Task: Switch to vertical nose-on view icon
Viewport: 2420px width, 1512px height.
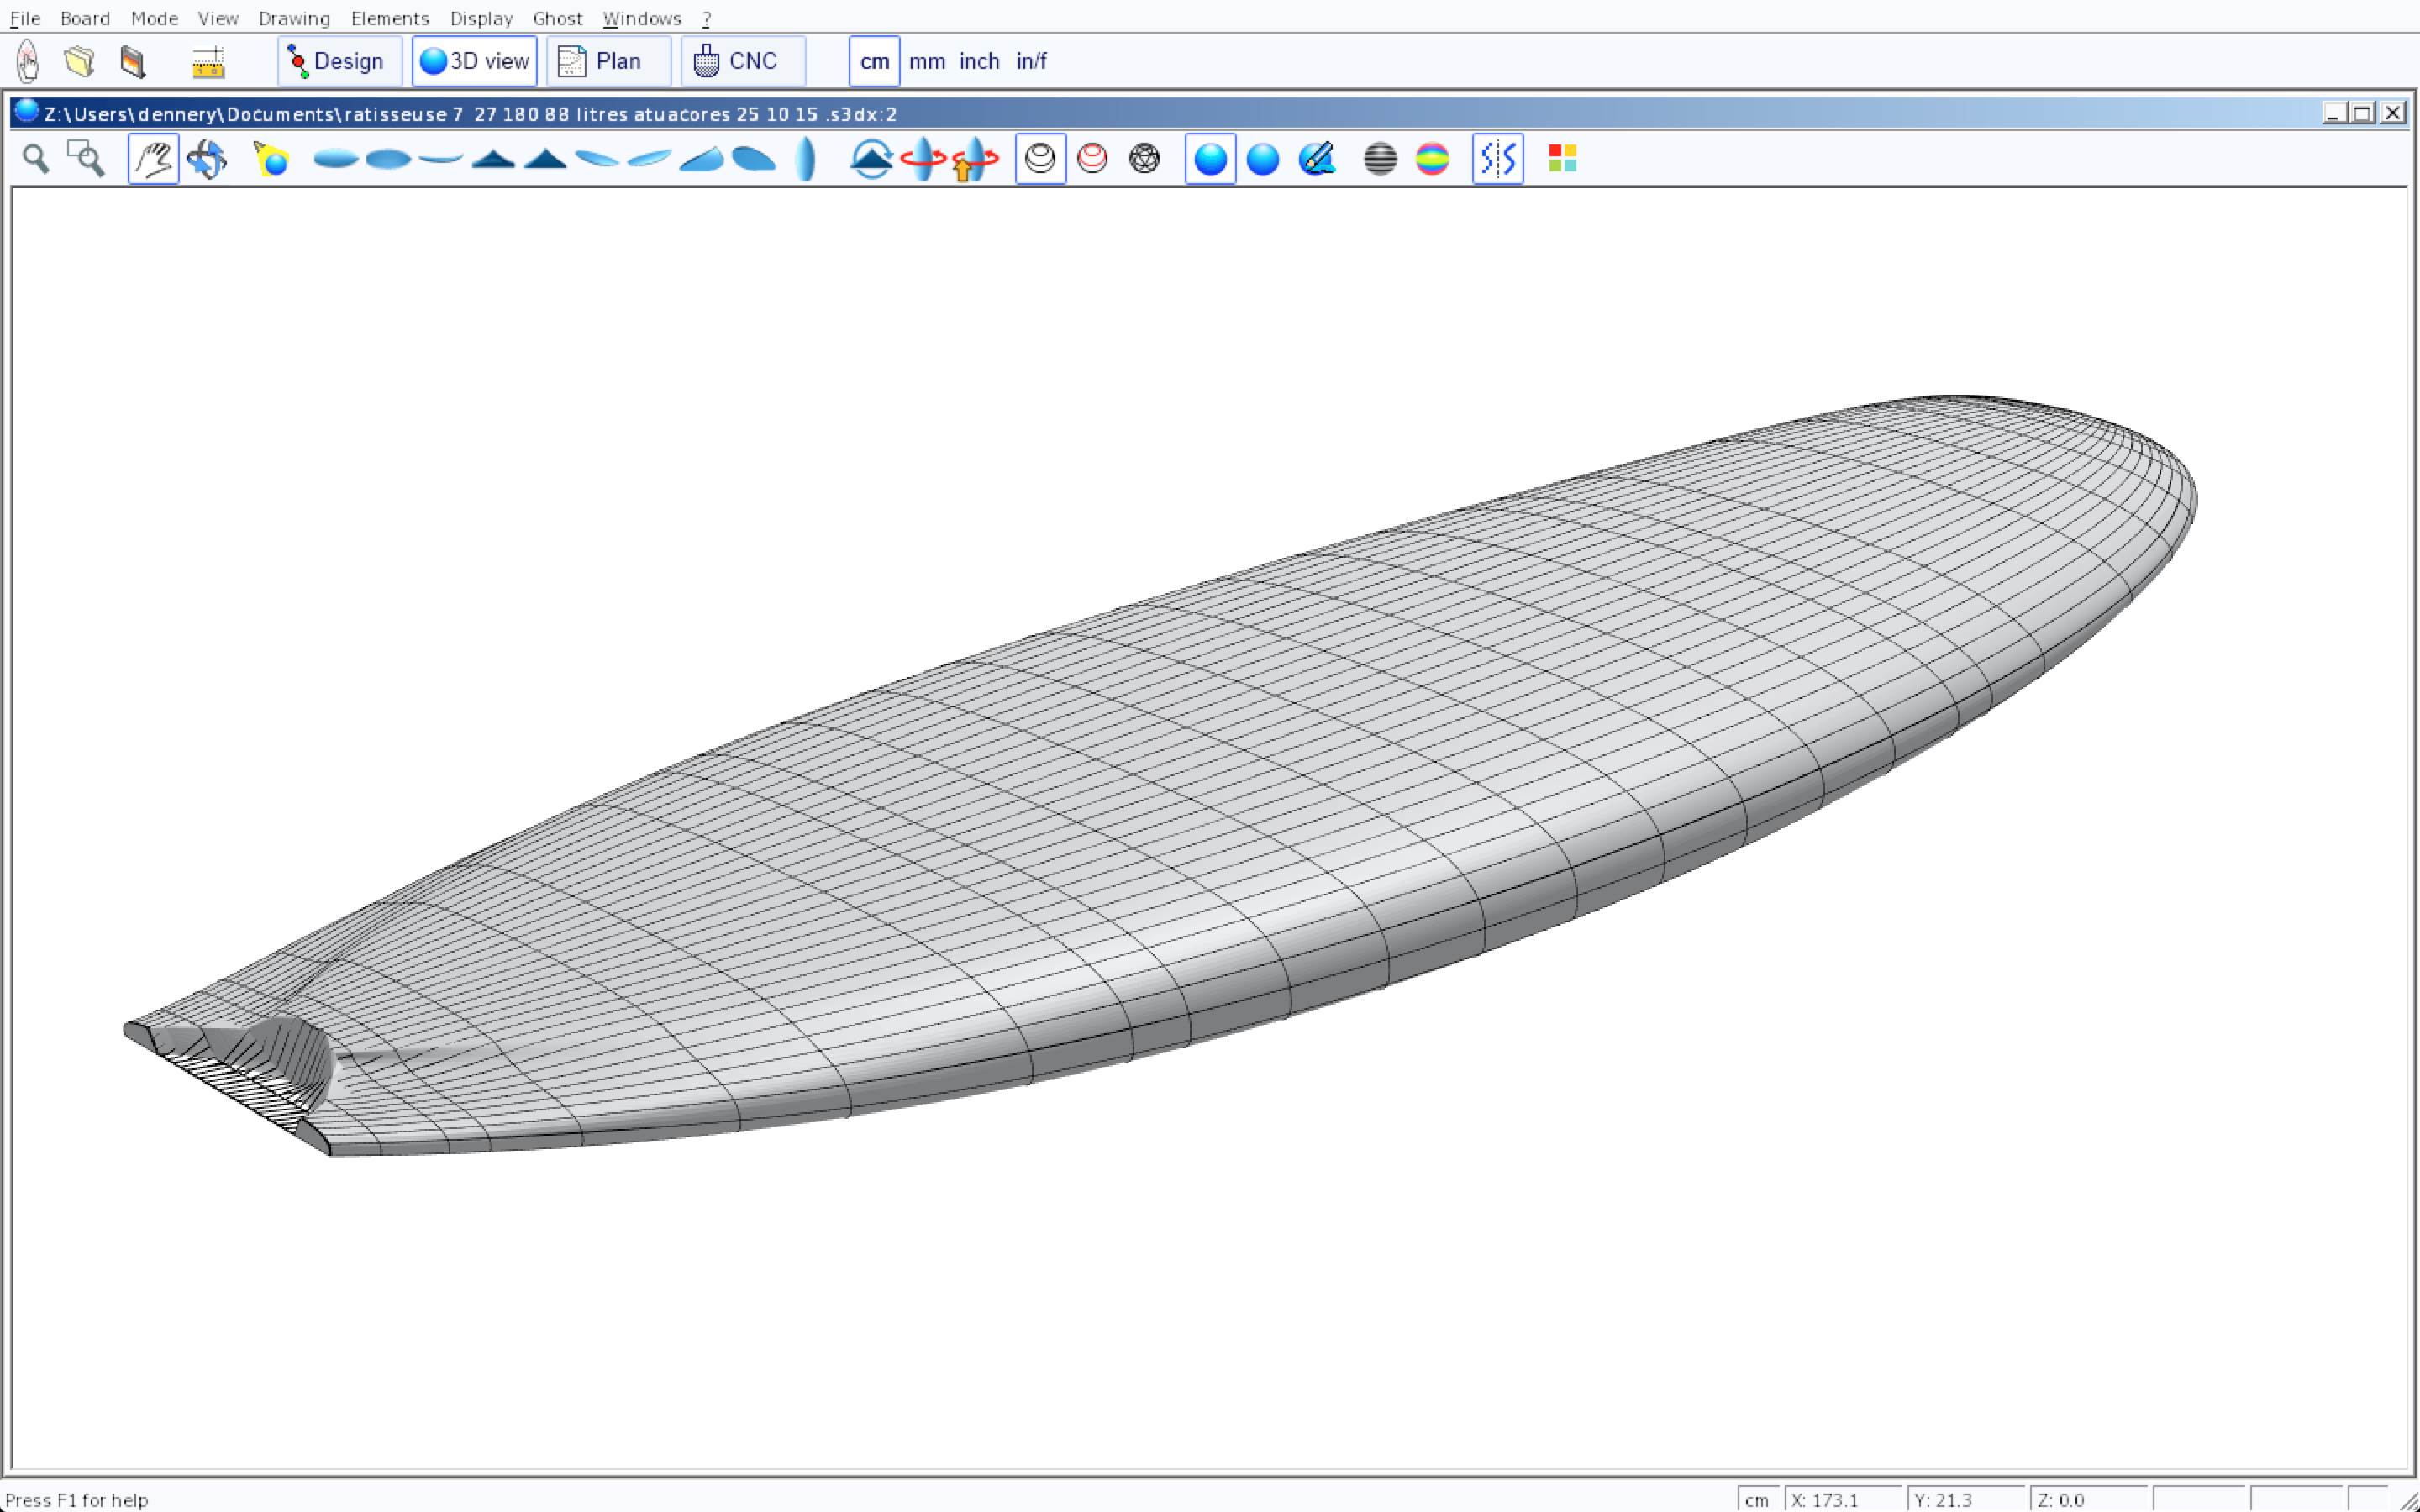Action: tap(805, 159)
